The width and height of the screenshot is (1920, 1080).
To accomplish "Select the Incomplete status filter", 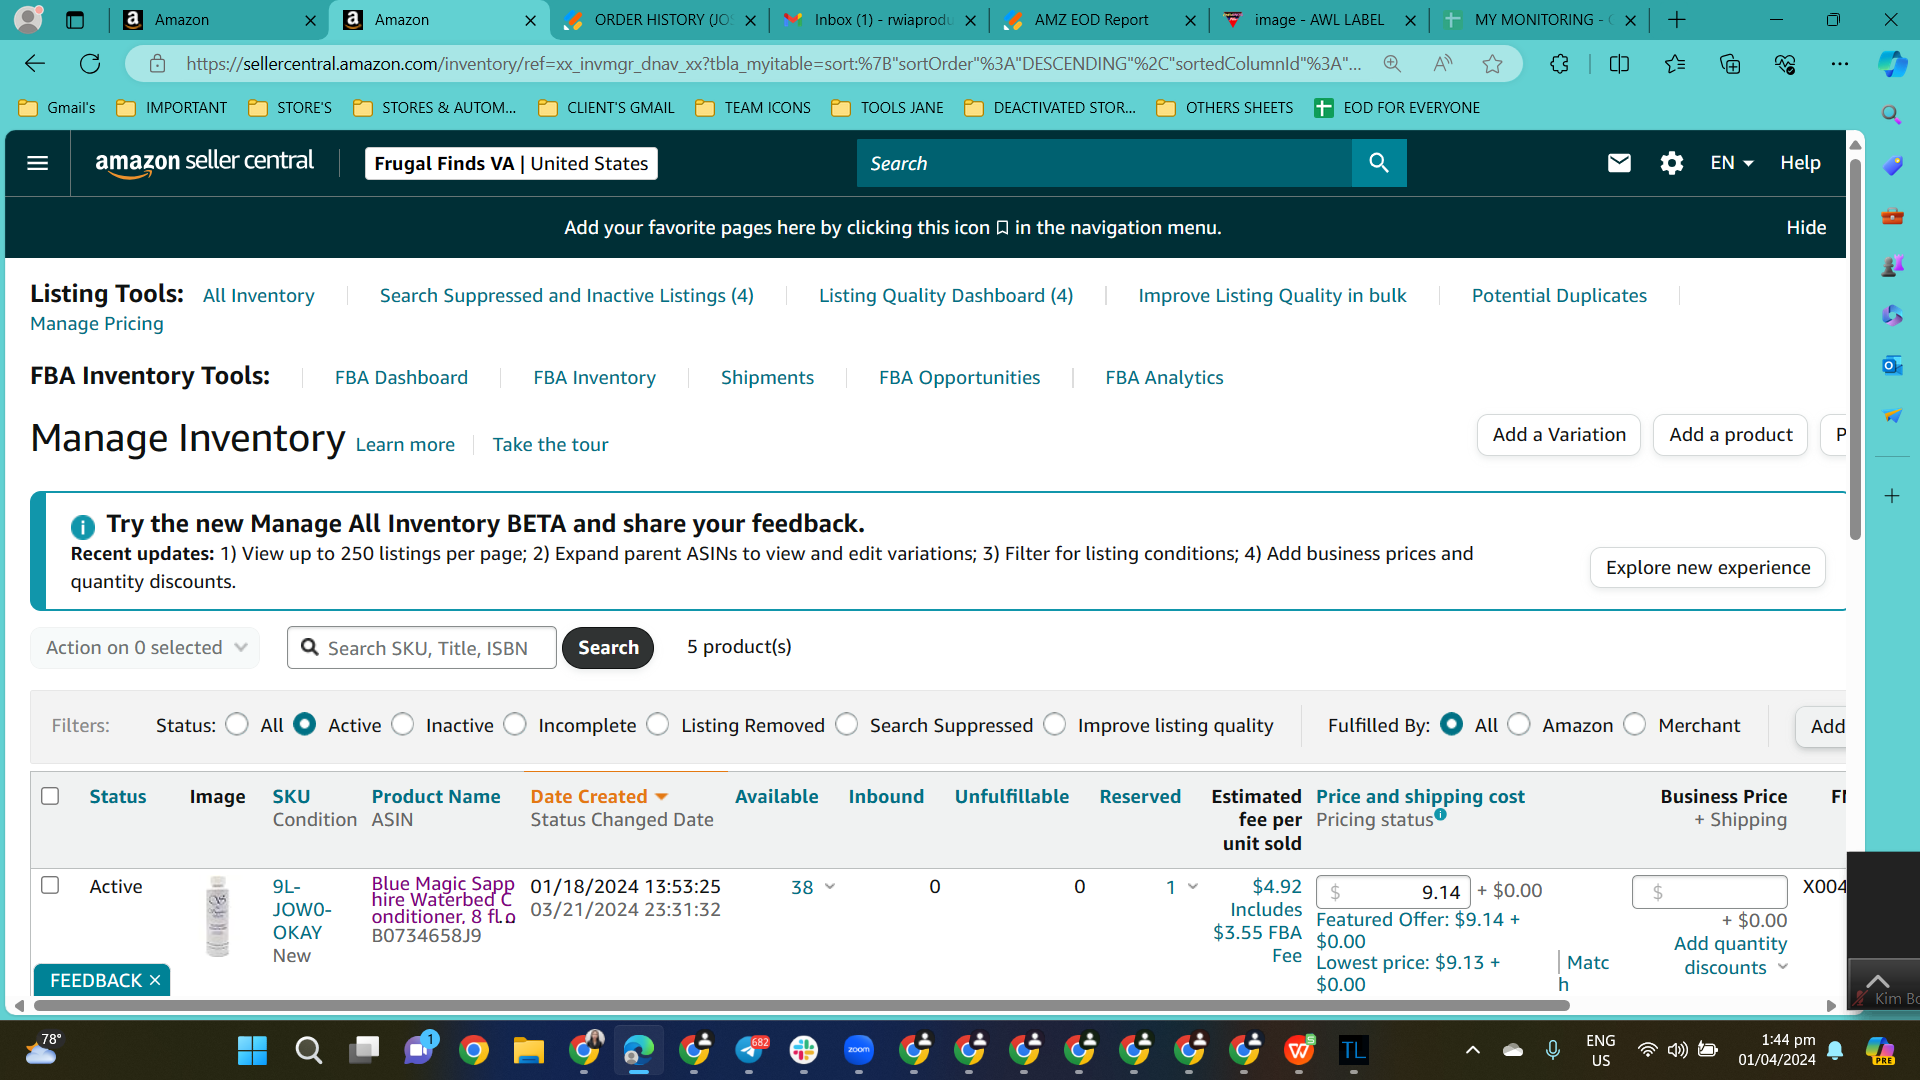I will pos(515,724).
